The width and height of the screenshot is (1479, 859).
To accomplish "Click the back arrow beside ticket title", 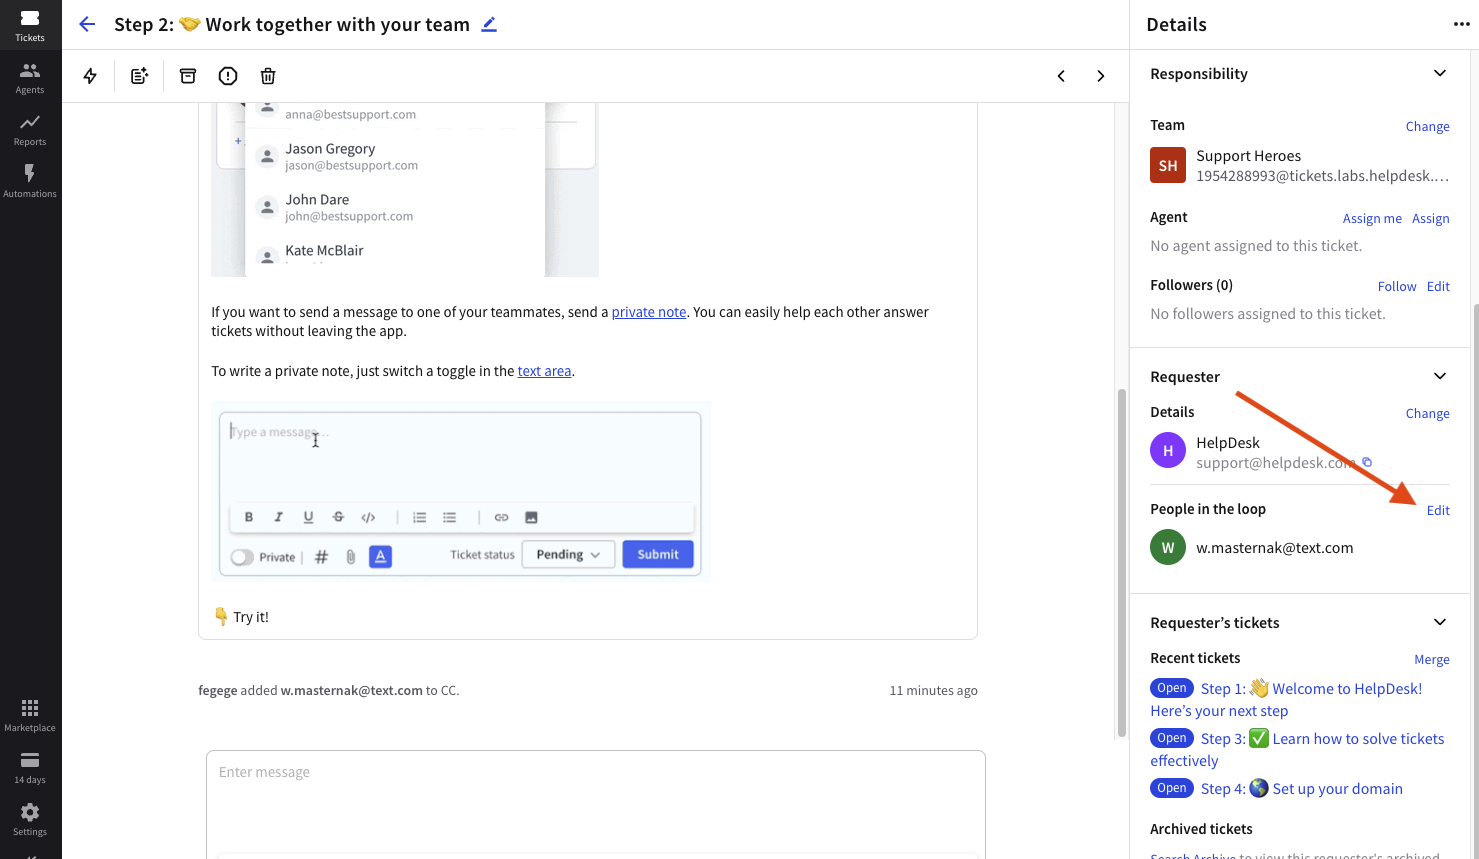I will point(87,24).
